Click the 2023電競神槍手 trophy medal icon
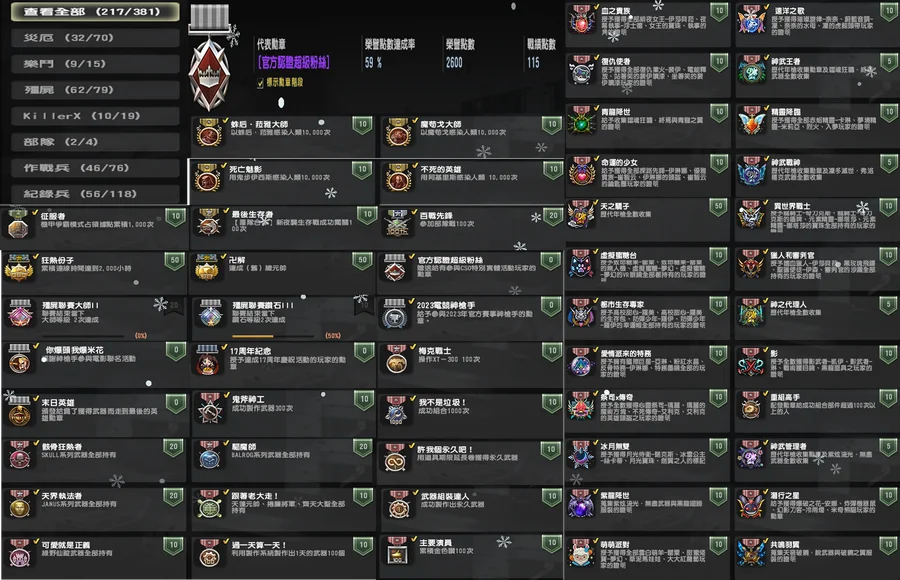900x580 pixels. click(x=395, y=314)
